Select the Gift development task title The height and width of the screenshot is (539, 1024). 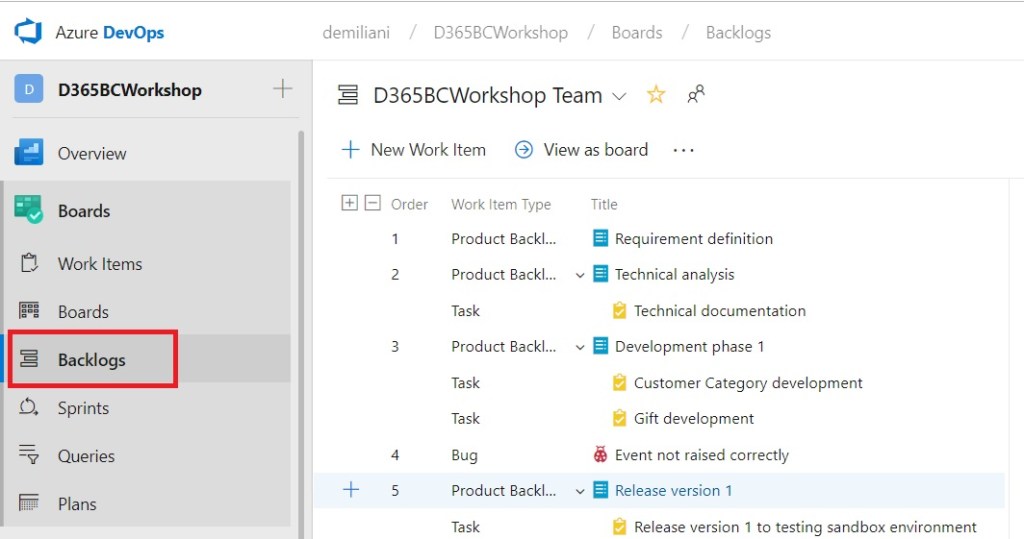coord(694,418)
